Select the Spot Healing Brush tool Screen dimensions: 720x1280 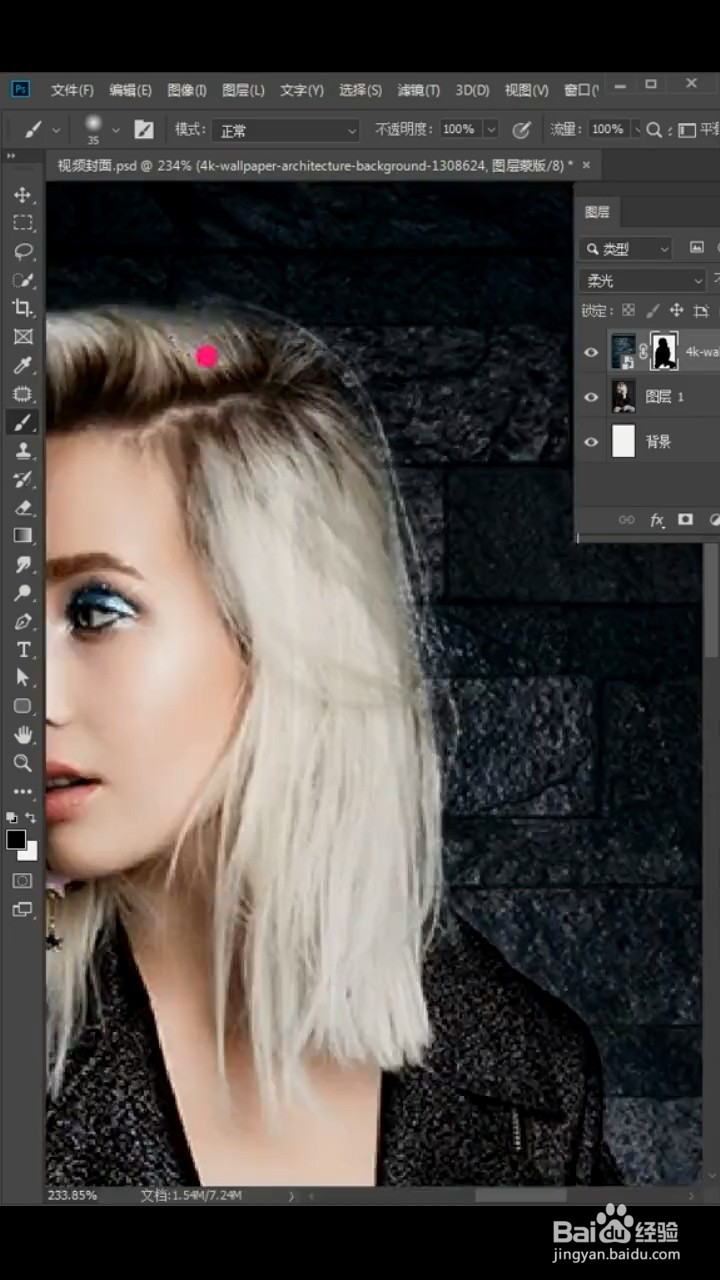[22, 394]
